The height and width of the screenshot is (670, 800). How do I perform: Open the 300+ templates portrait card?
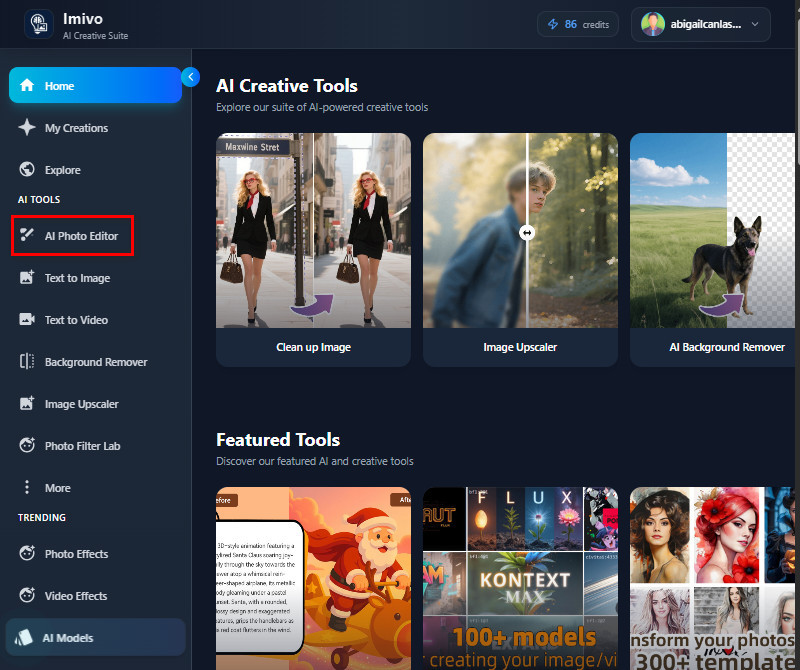pyautogui.click(x=714, y=578)
